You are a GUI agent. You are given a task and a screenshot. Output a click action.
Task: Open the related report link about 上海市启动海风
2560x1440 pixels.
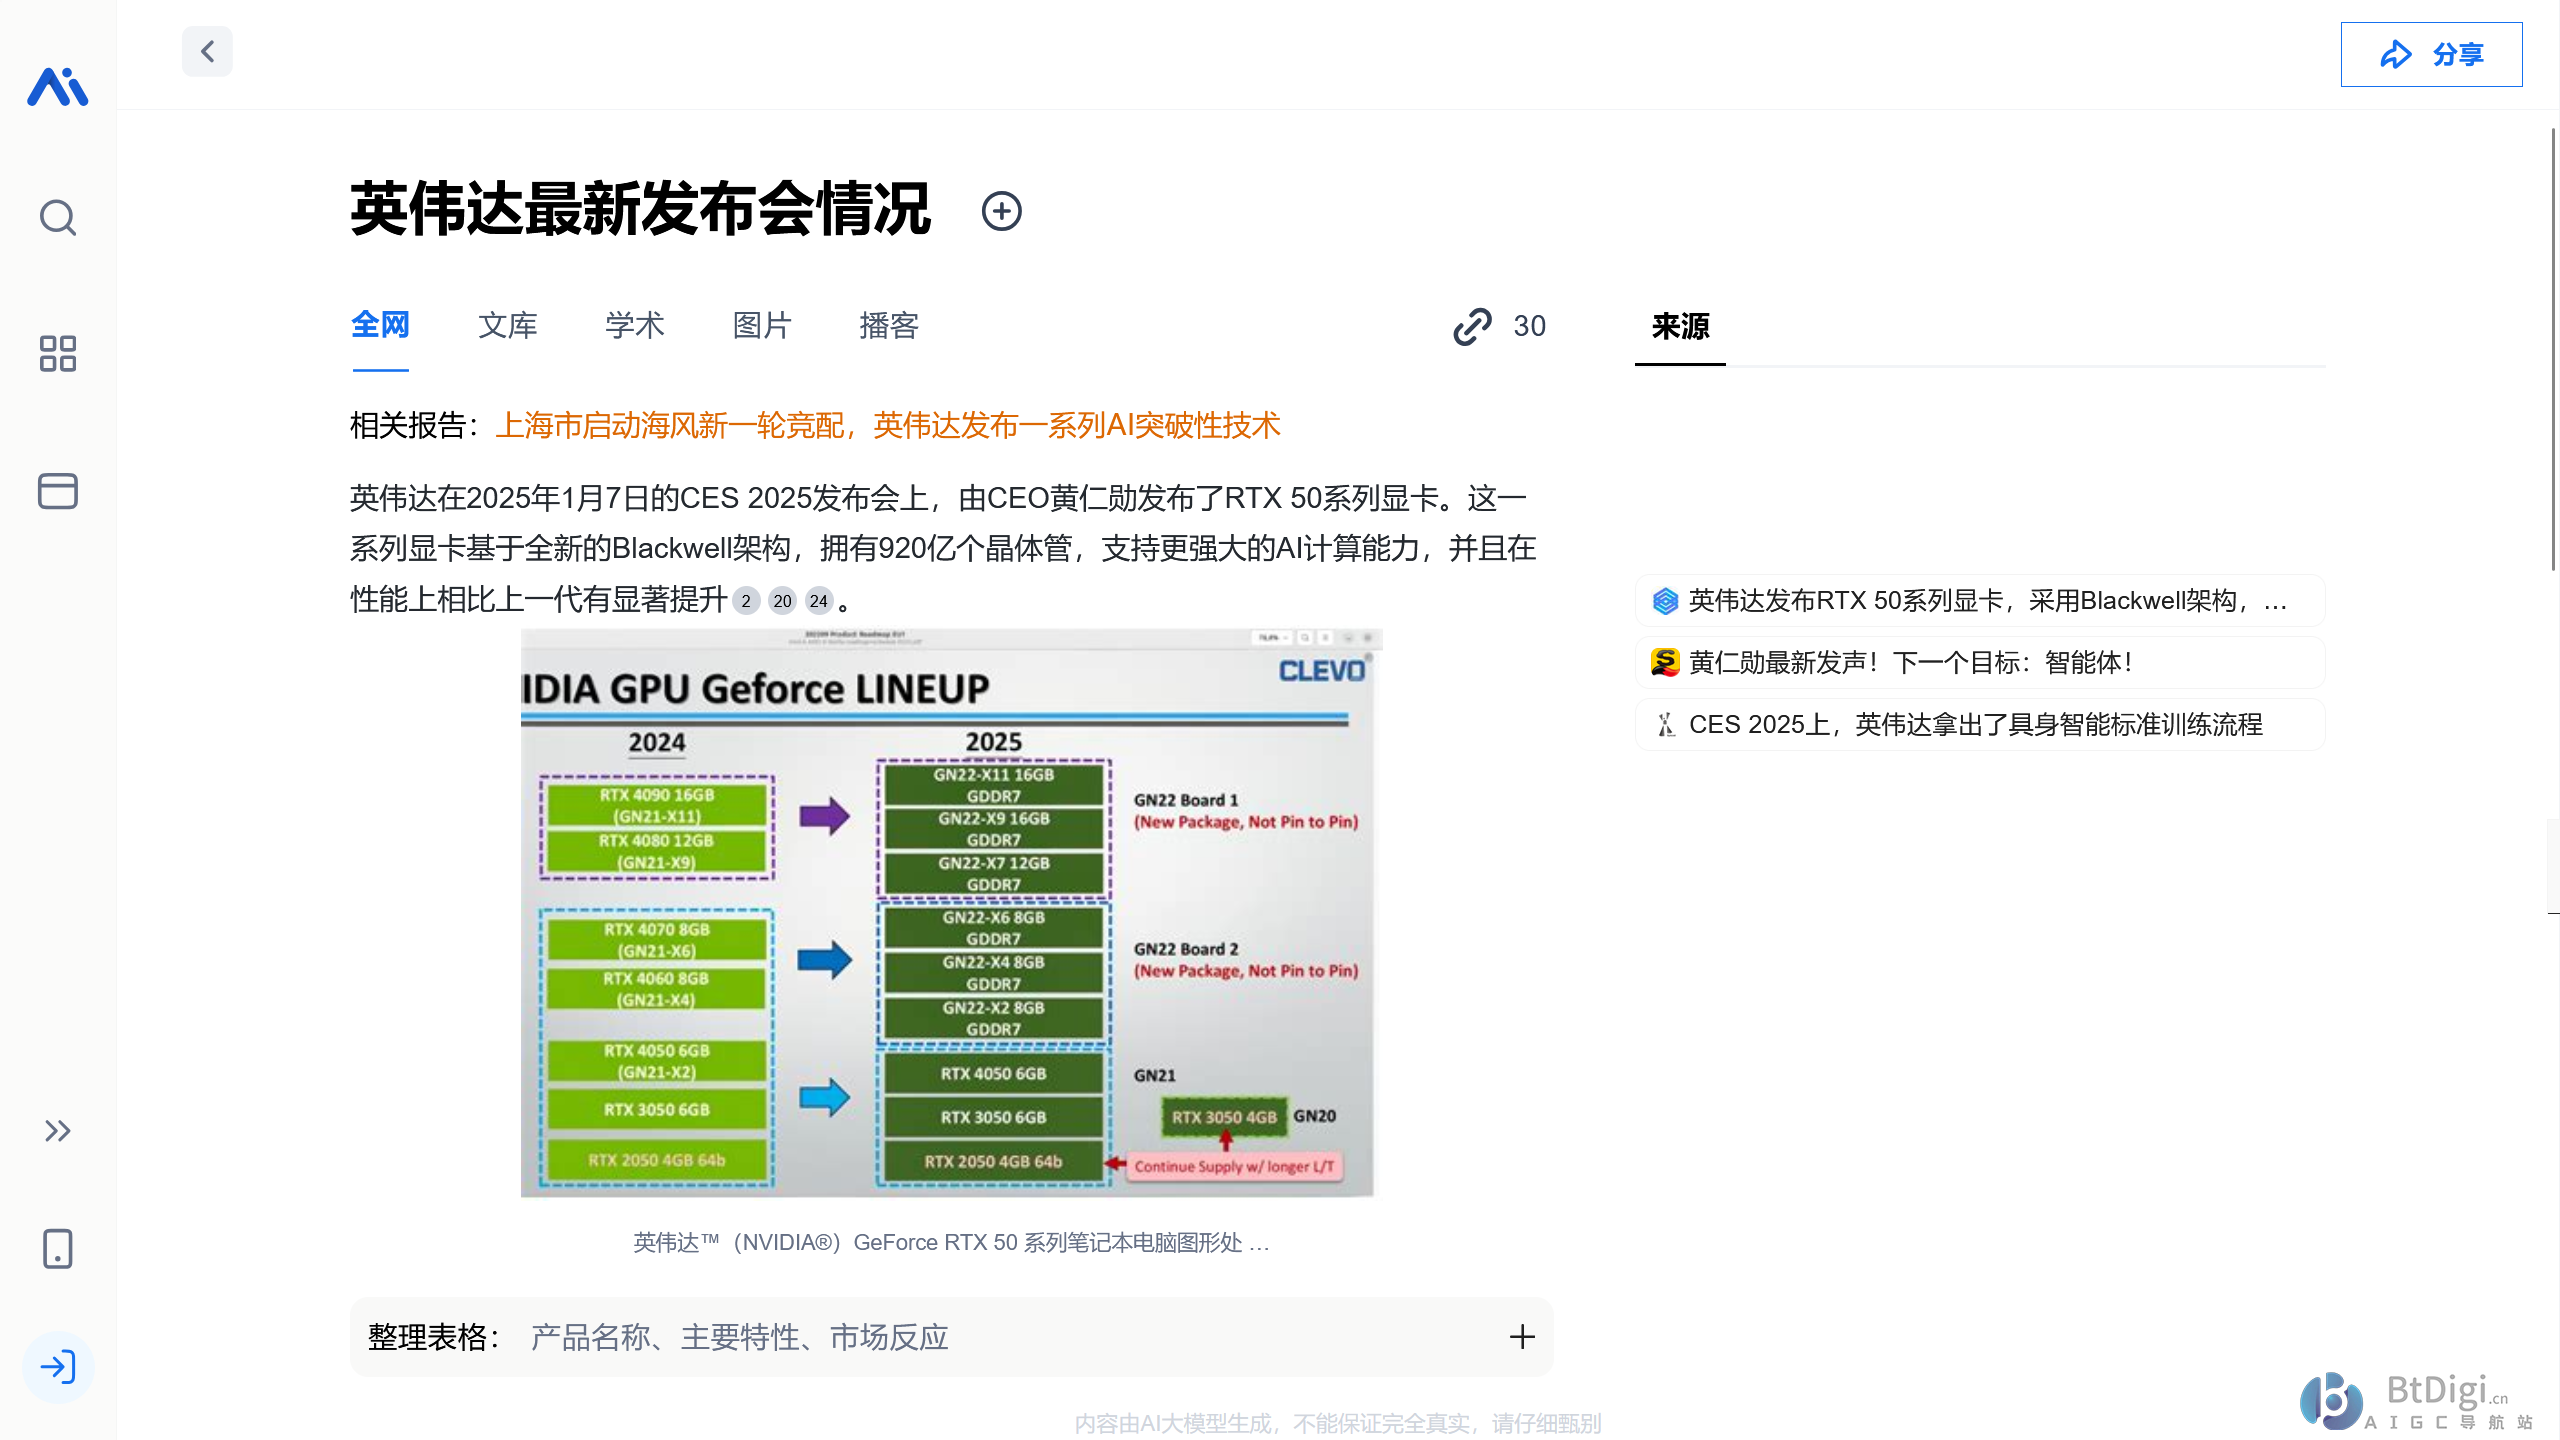coord(887,426)
